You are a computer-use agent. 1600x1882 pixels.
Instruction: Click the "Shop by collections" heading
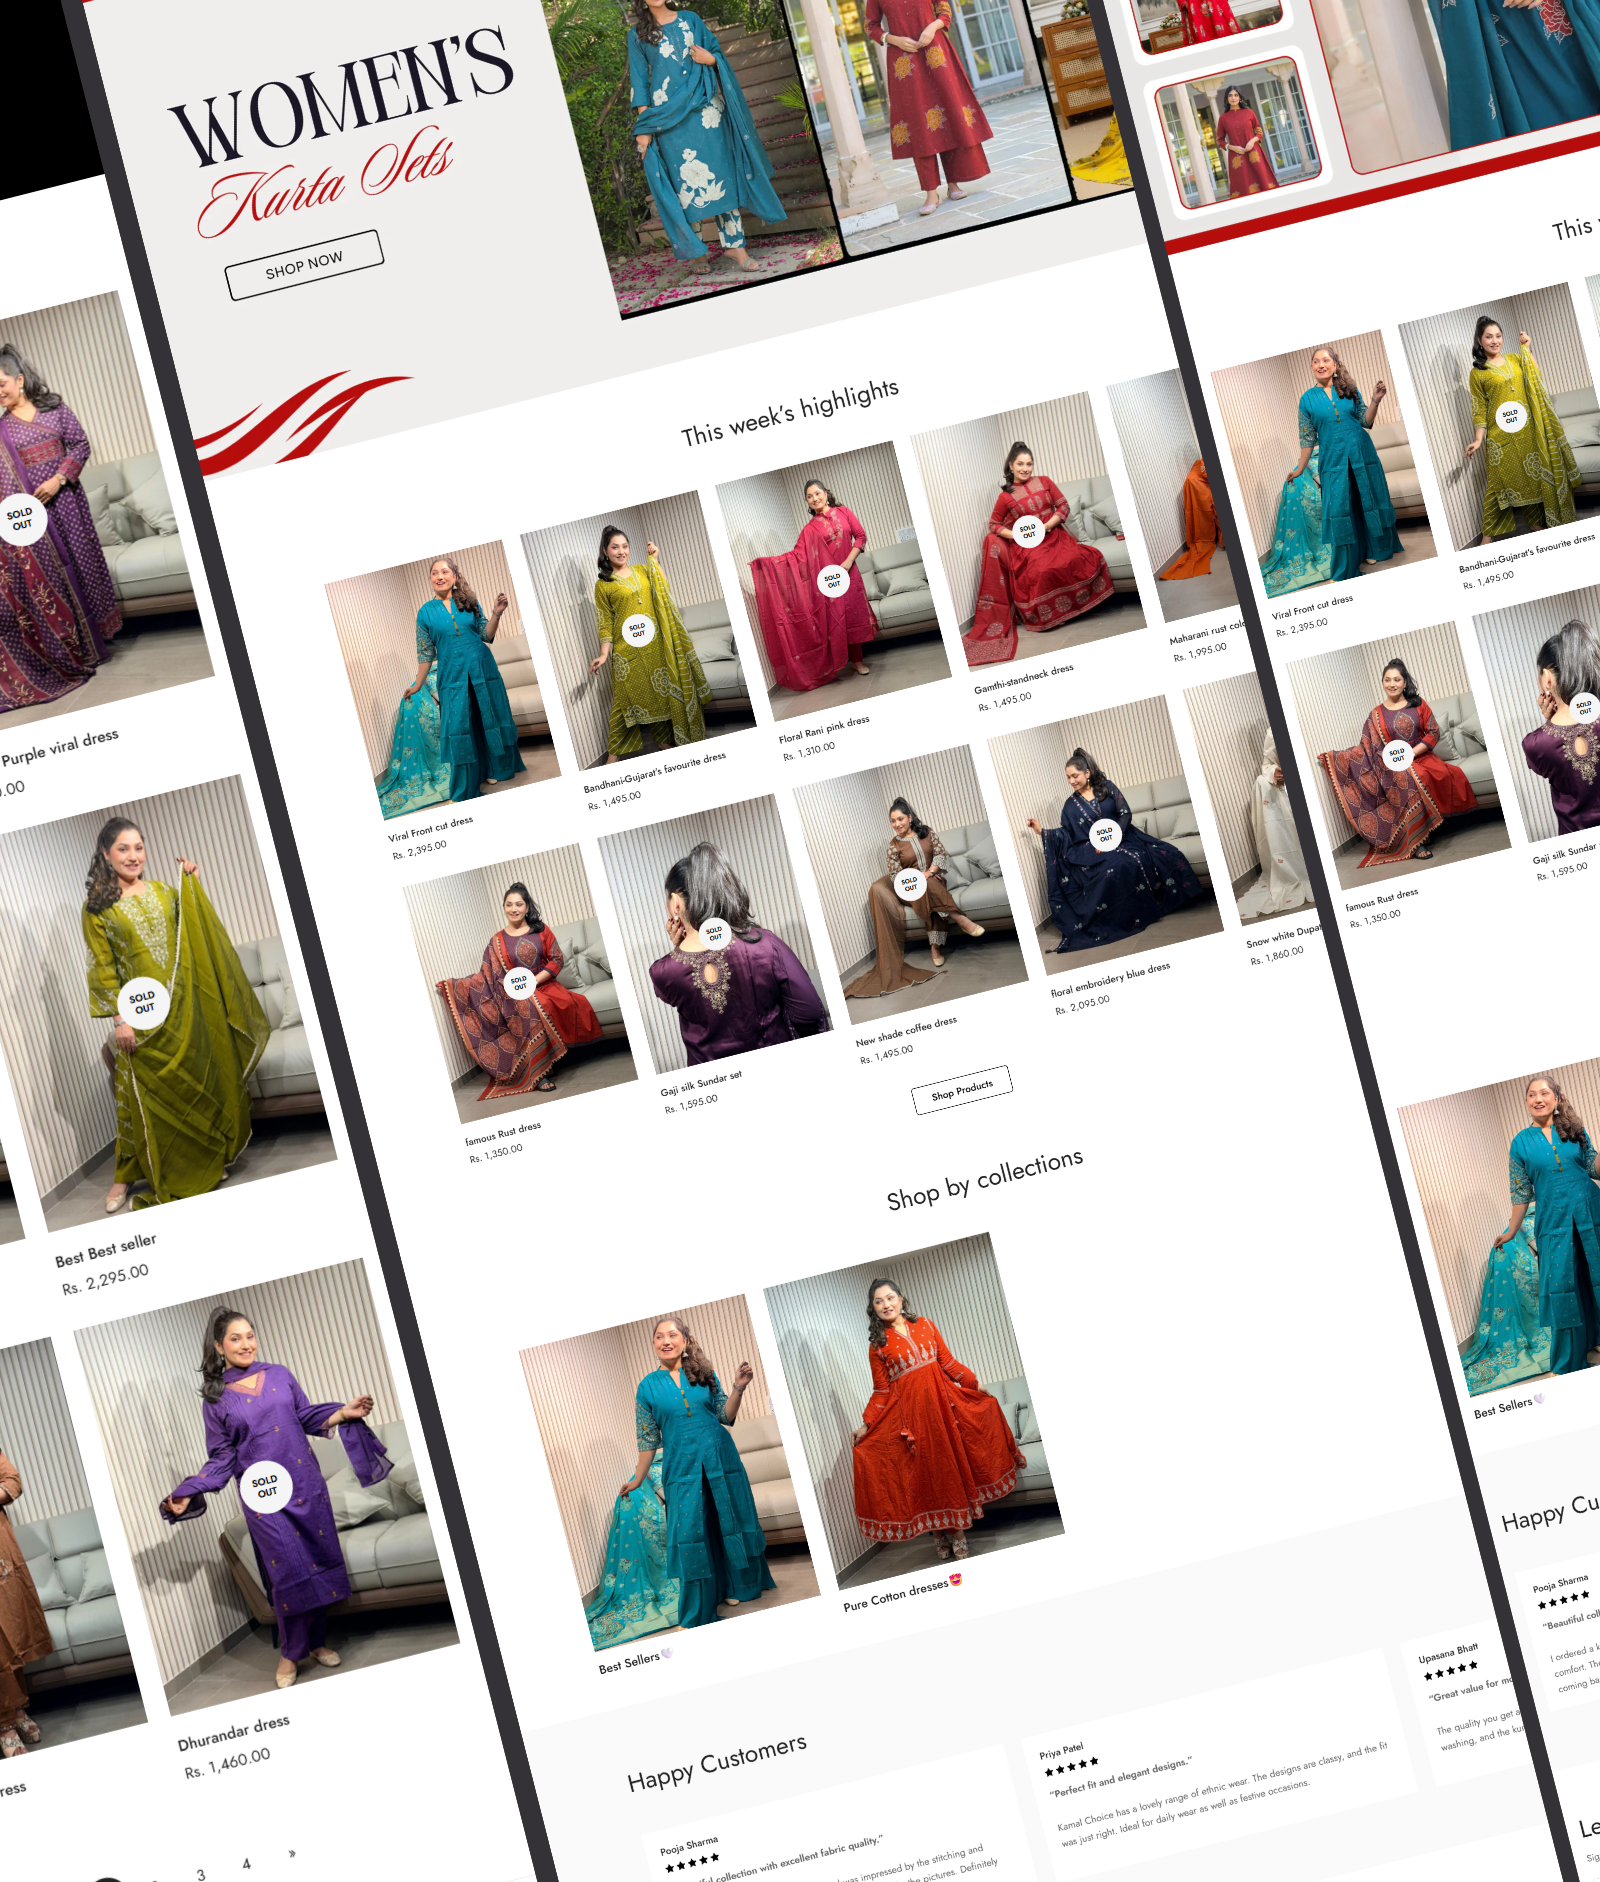point(985,1179)
